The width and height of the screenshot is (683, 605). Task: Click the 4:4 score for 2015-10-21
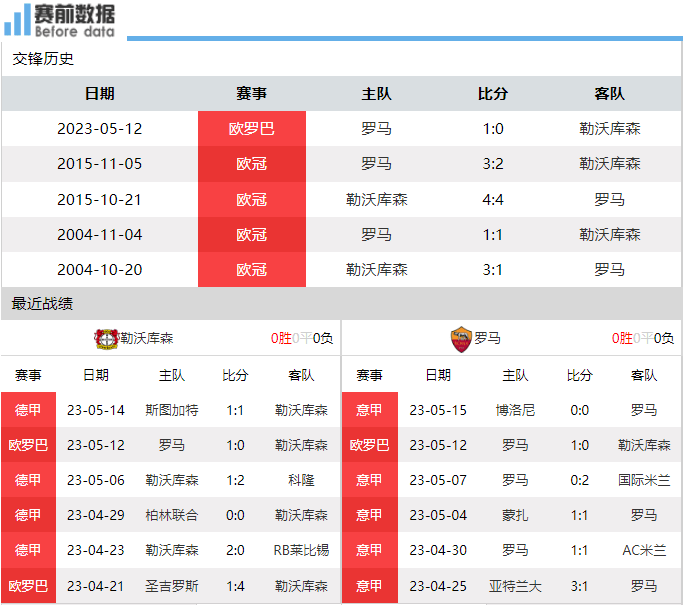coord(493,199)
